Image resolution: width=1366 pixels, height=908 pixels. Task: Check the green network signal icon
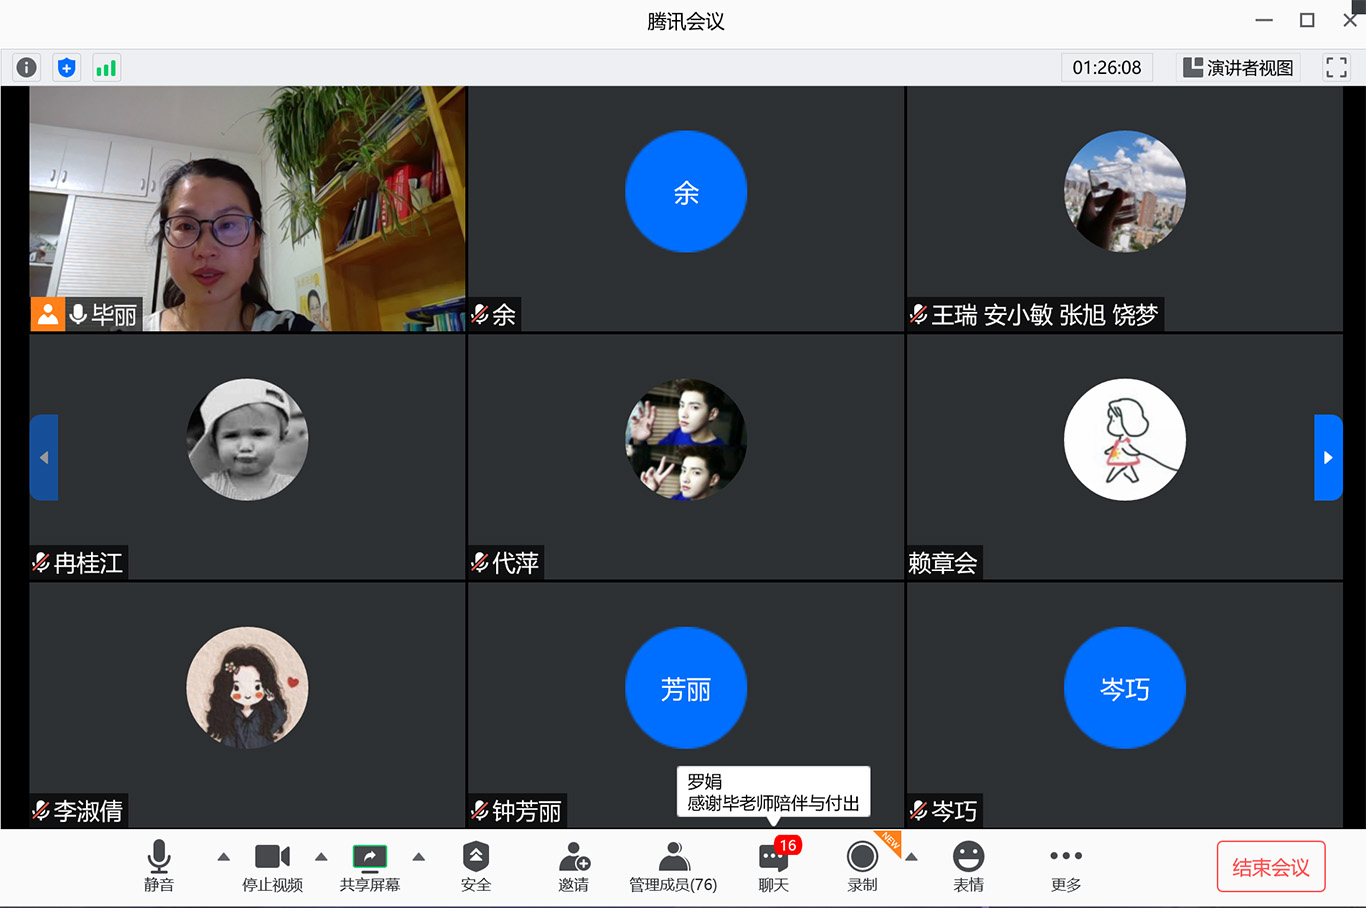106,67
